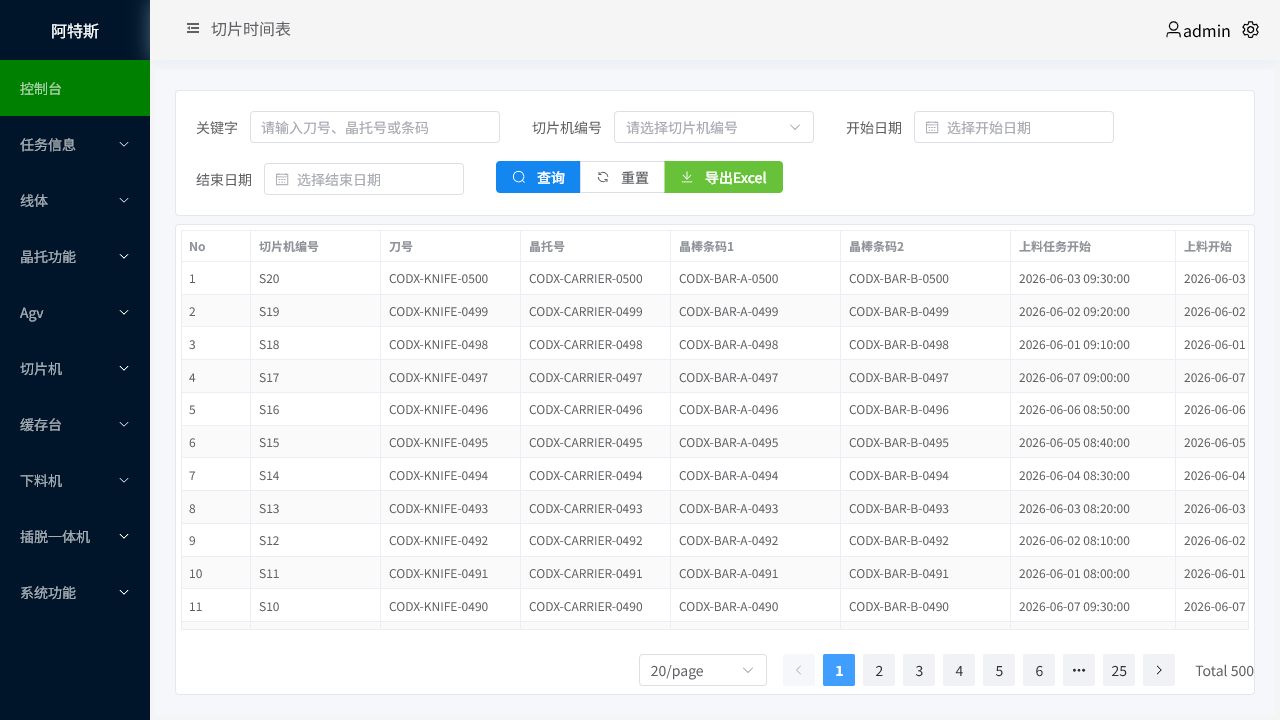1280x720 pixels.
Task: Click cell CODX-KNIFE-0500
Action: click(x=451, y=279)
